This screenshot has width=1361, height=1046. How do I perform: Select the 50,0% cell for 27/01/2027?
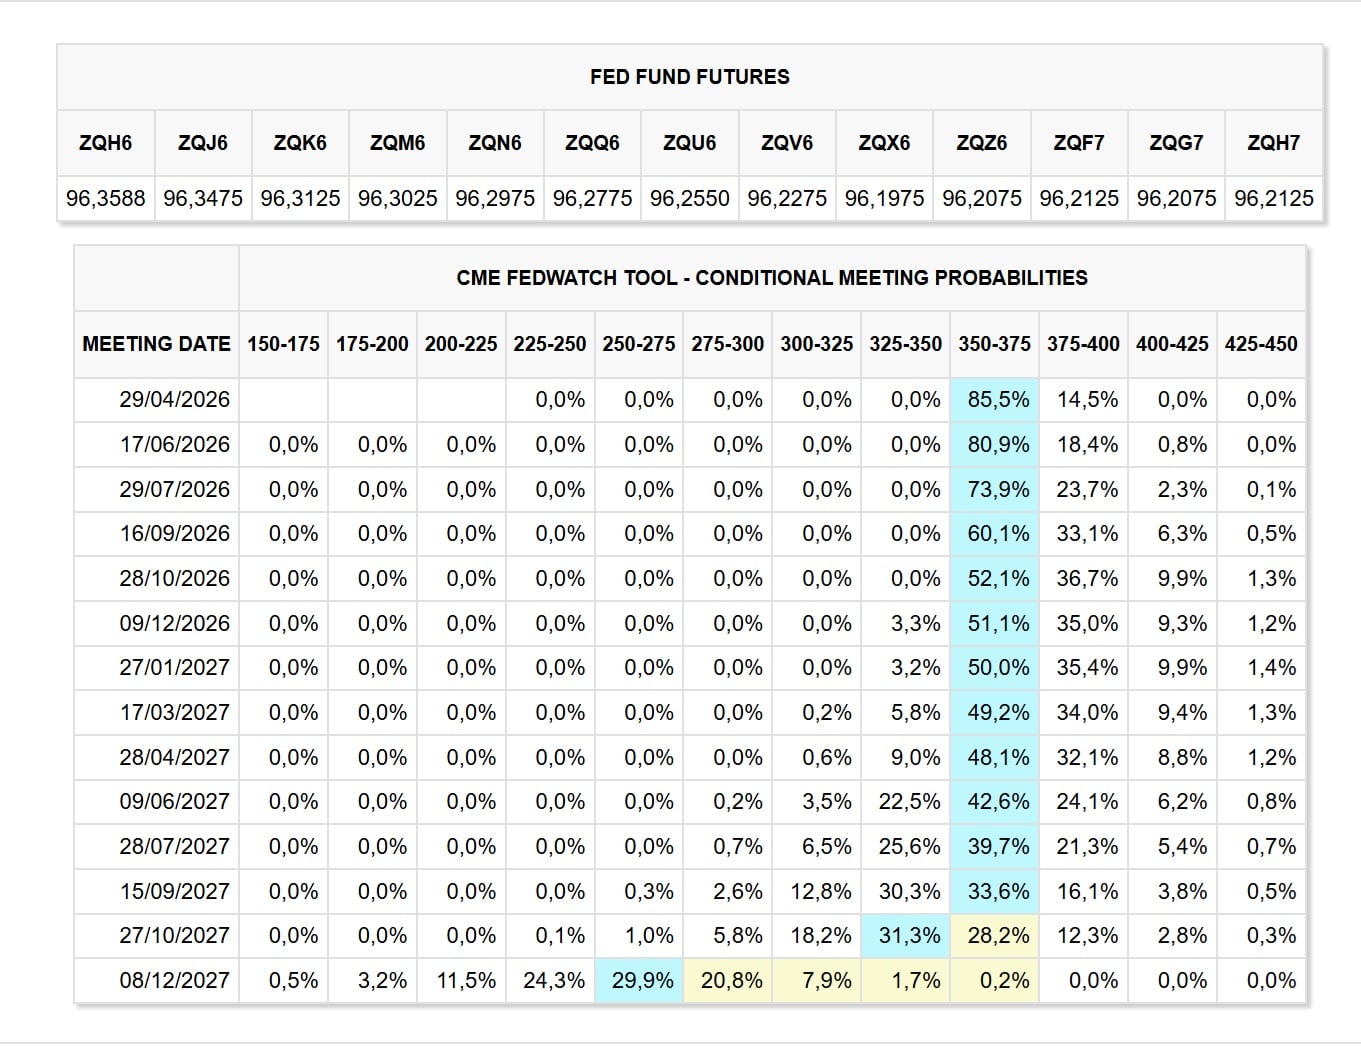pyautogui.click(x=997, y=668)
